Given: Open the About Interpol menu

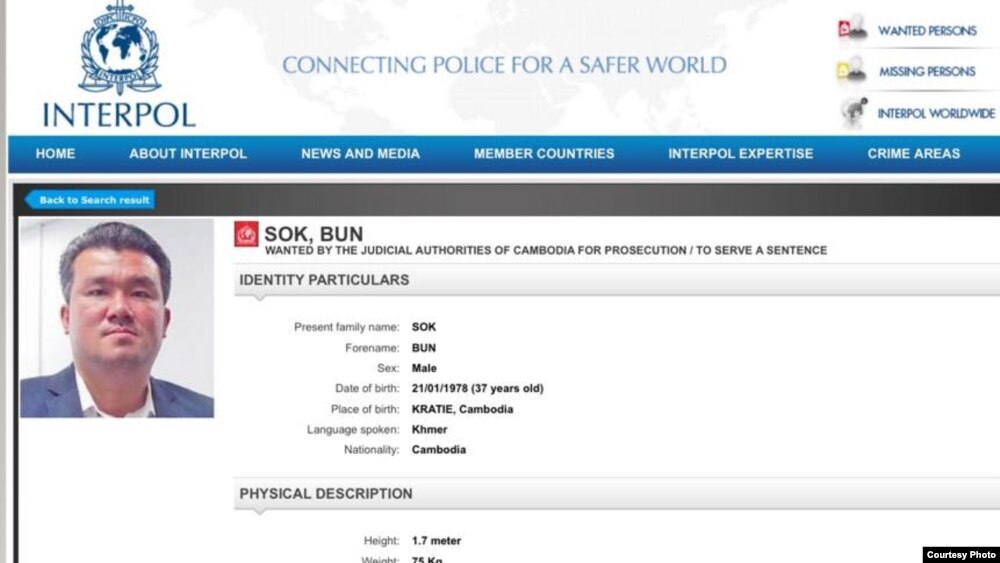Looking at the screenshot, I should click(x=188, y=154).
